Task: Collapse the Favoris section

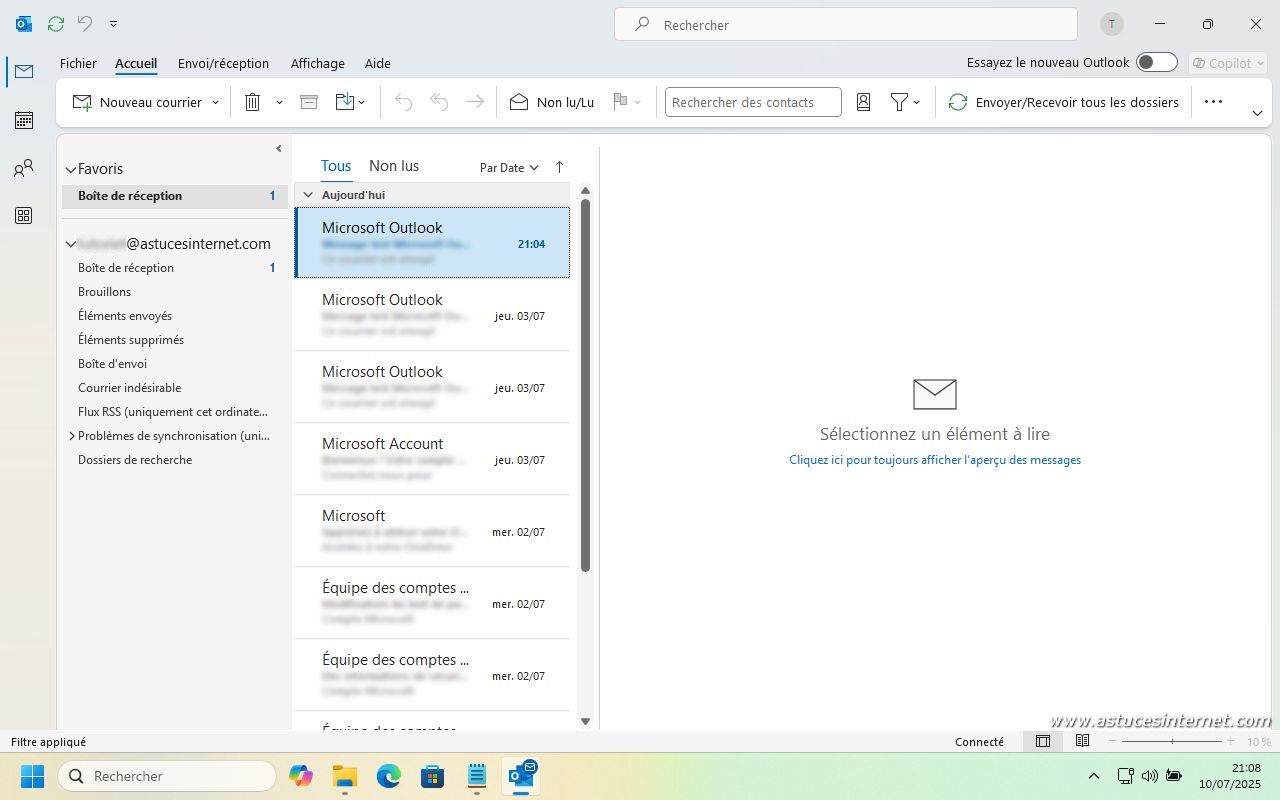Action: pyautogui.click(x=71, y=170)
